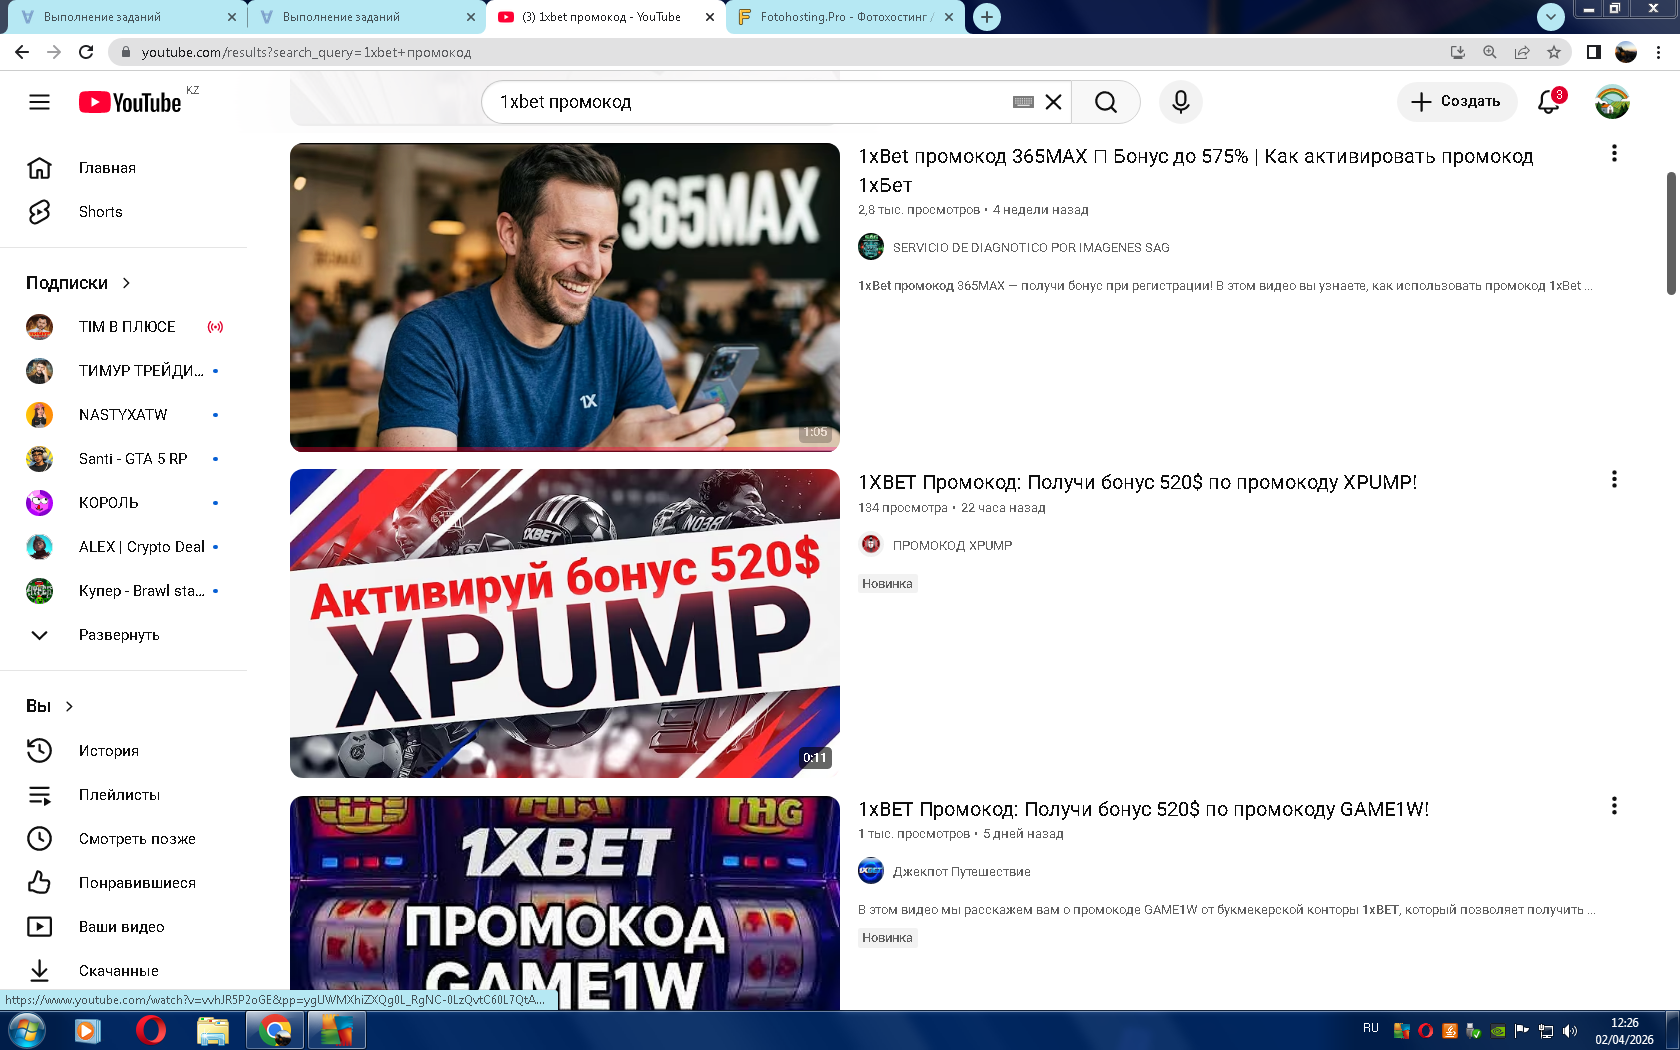Open the Windows Start menu
Viewport: 1680px width, 1050px height.
click(x=25, y=1030)
